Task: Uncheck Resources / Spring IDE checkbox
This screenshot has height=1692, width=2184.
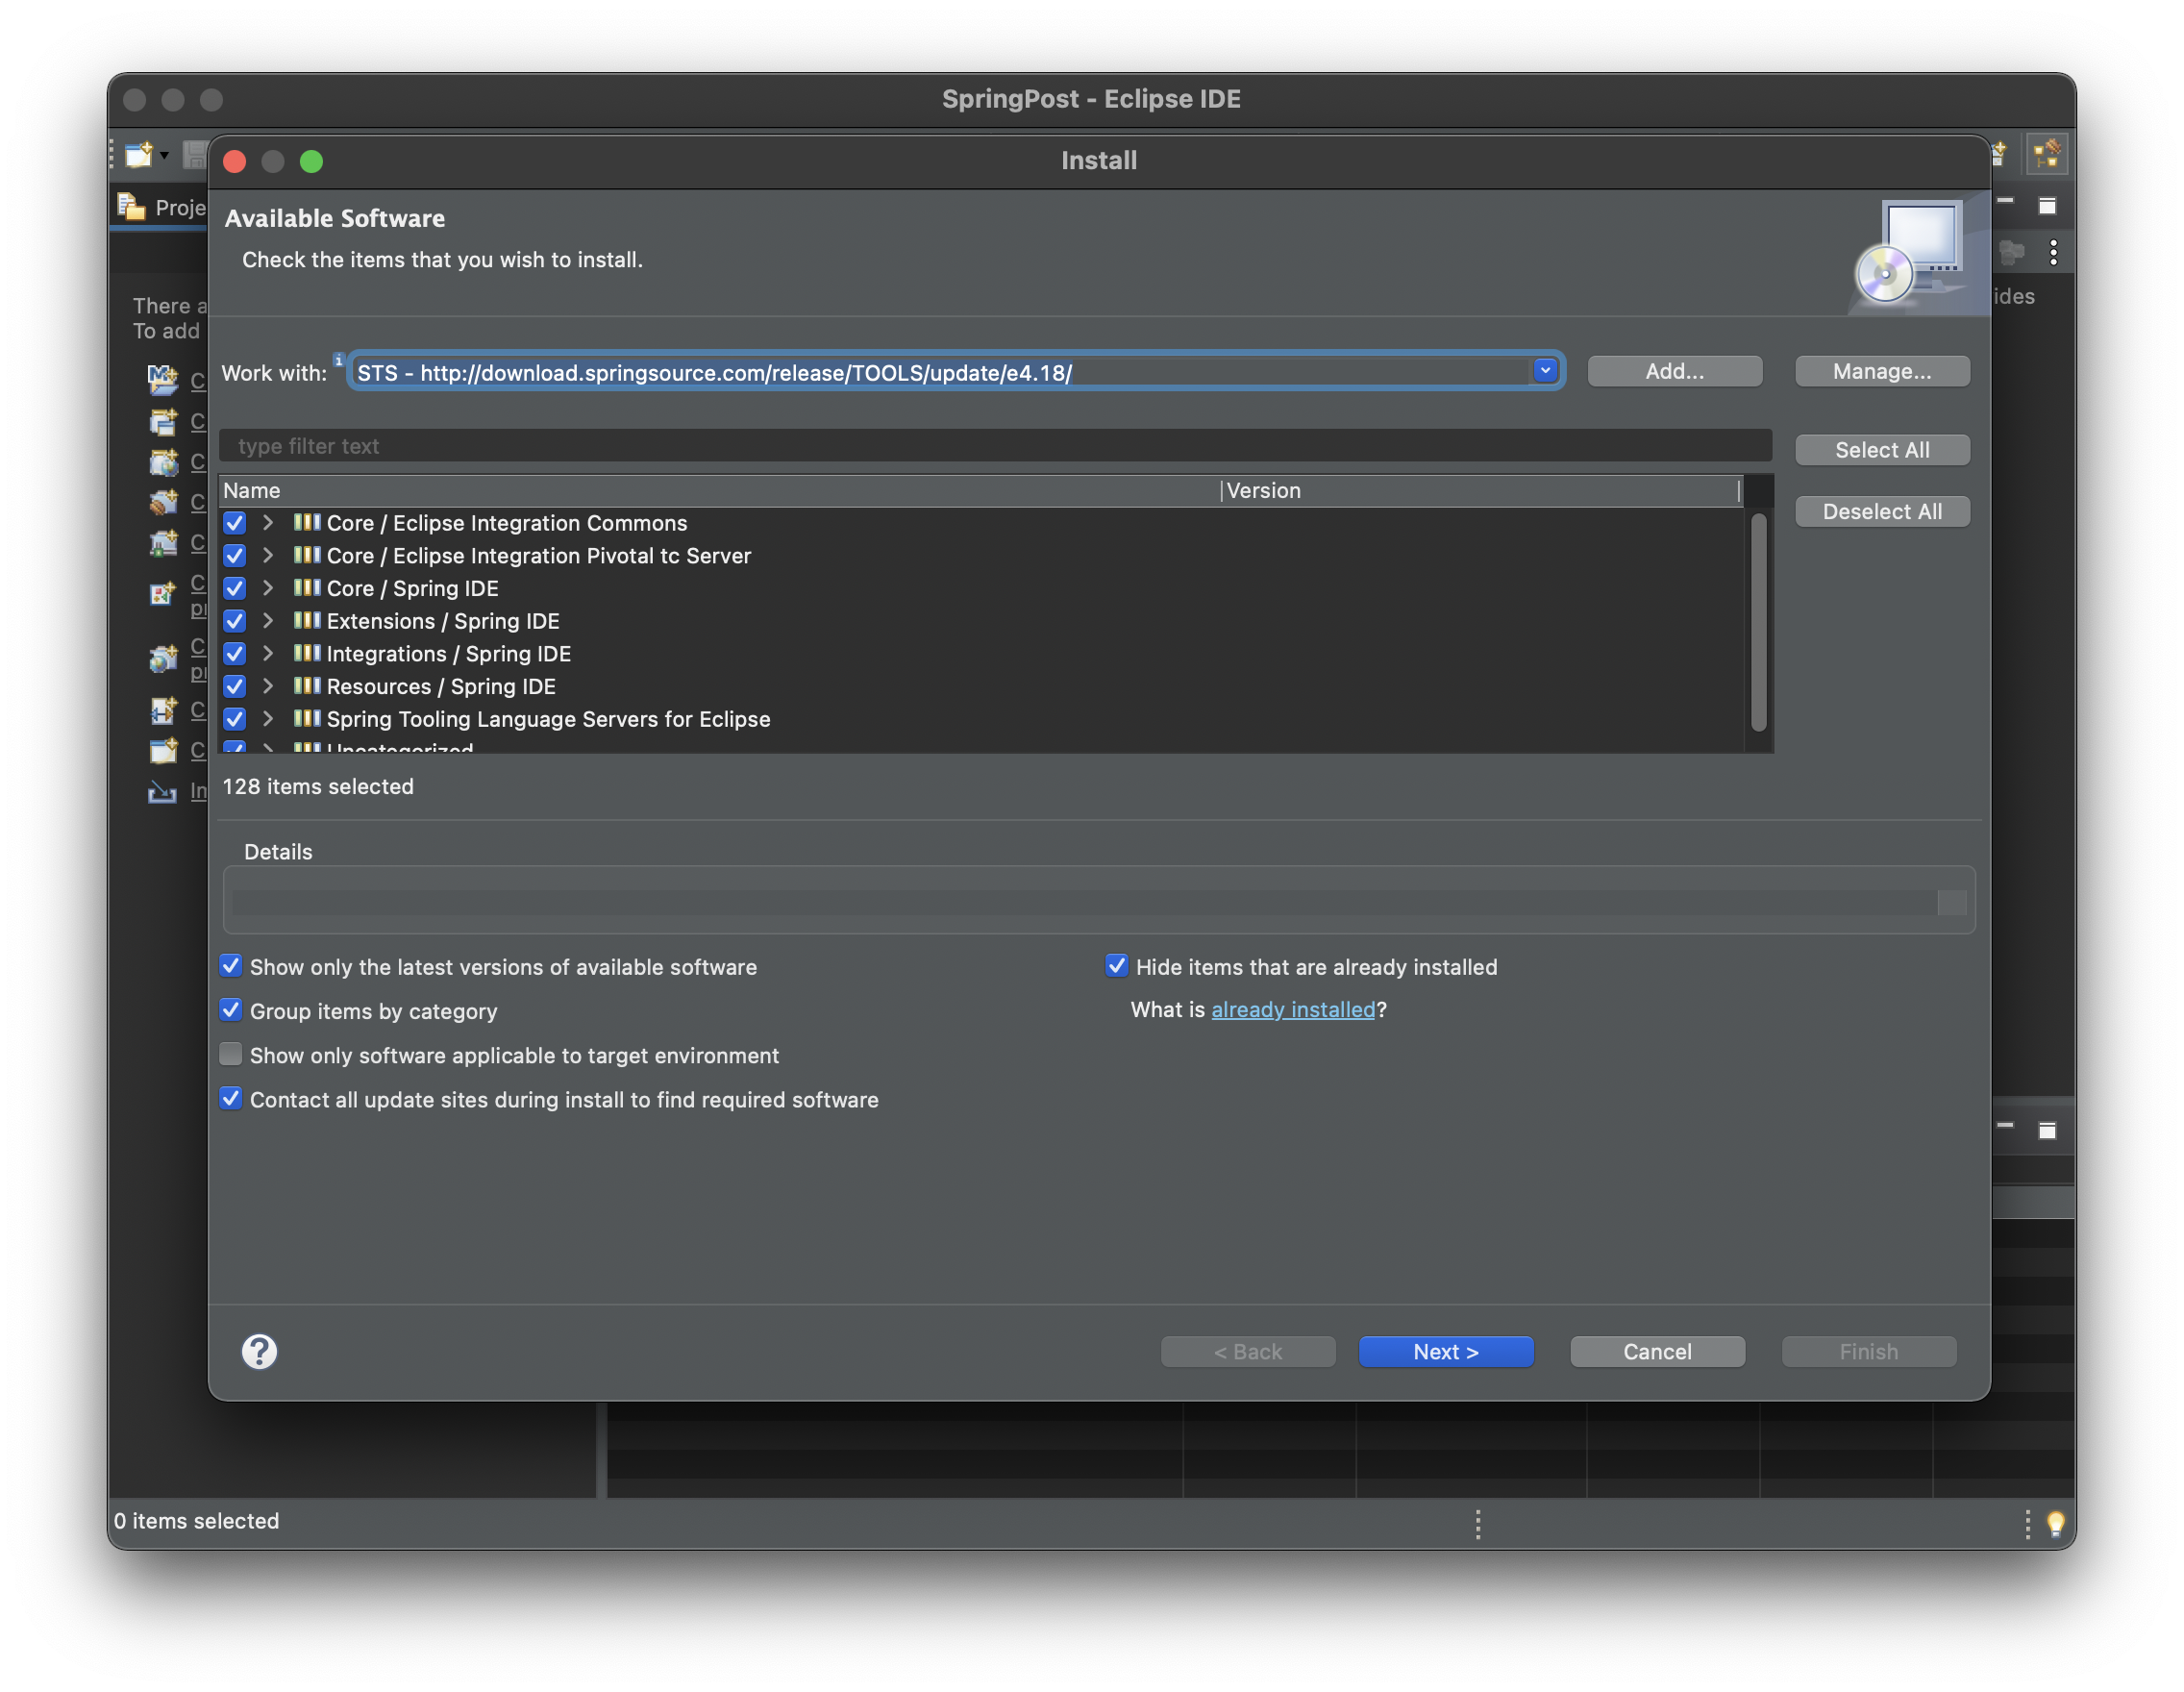Action: point(234,686)
